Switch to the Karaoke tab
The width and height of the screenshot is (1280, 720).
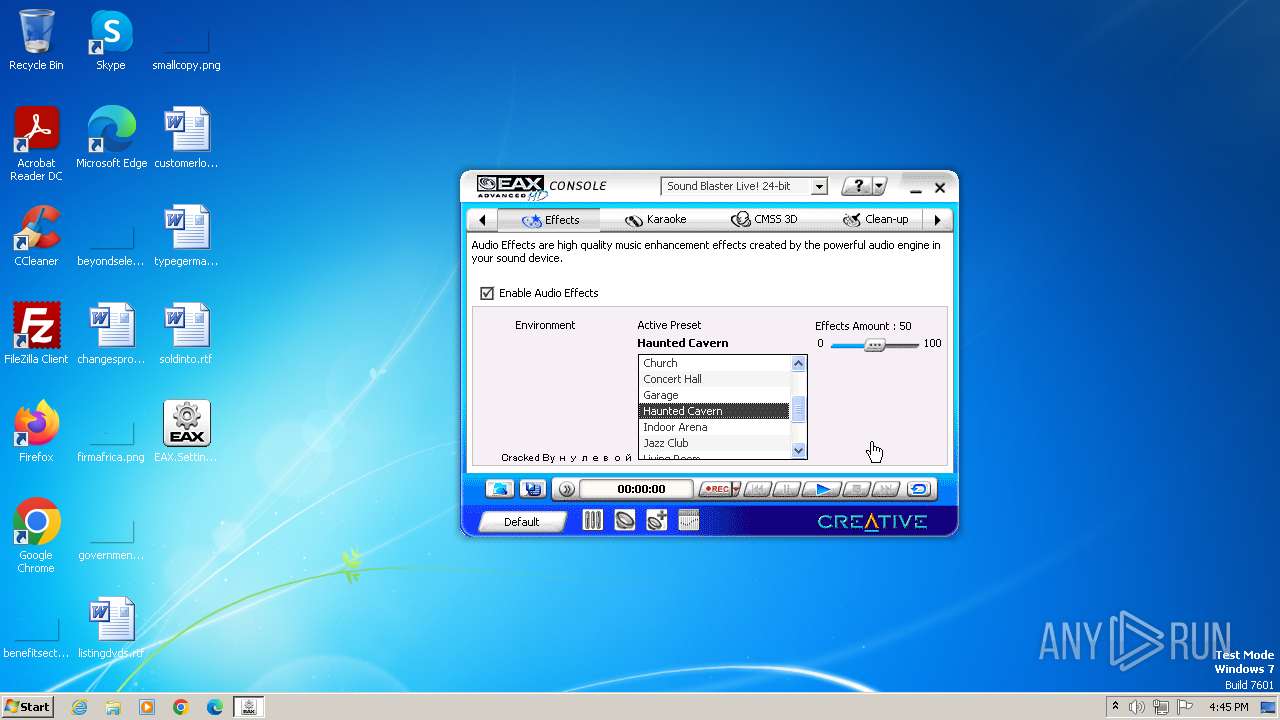tap(655, 219)
